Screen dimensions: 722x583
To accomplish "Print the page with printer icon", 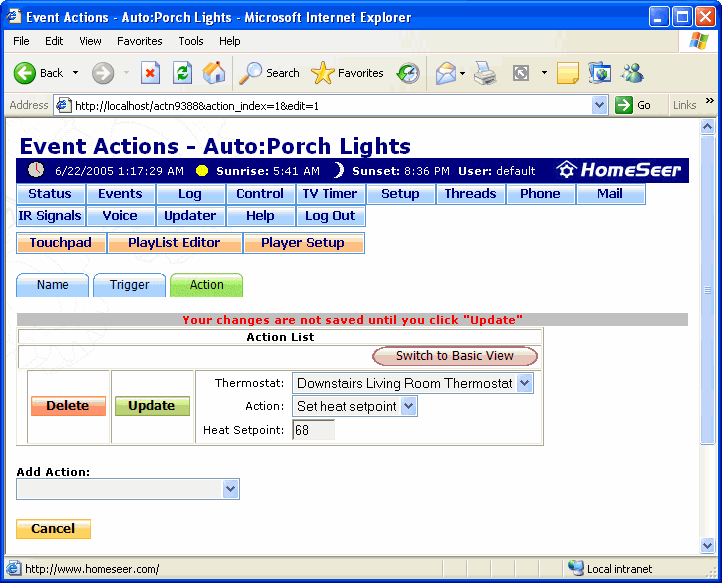I will (485, 73).
